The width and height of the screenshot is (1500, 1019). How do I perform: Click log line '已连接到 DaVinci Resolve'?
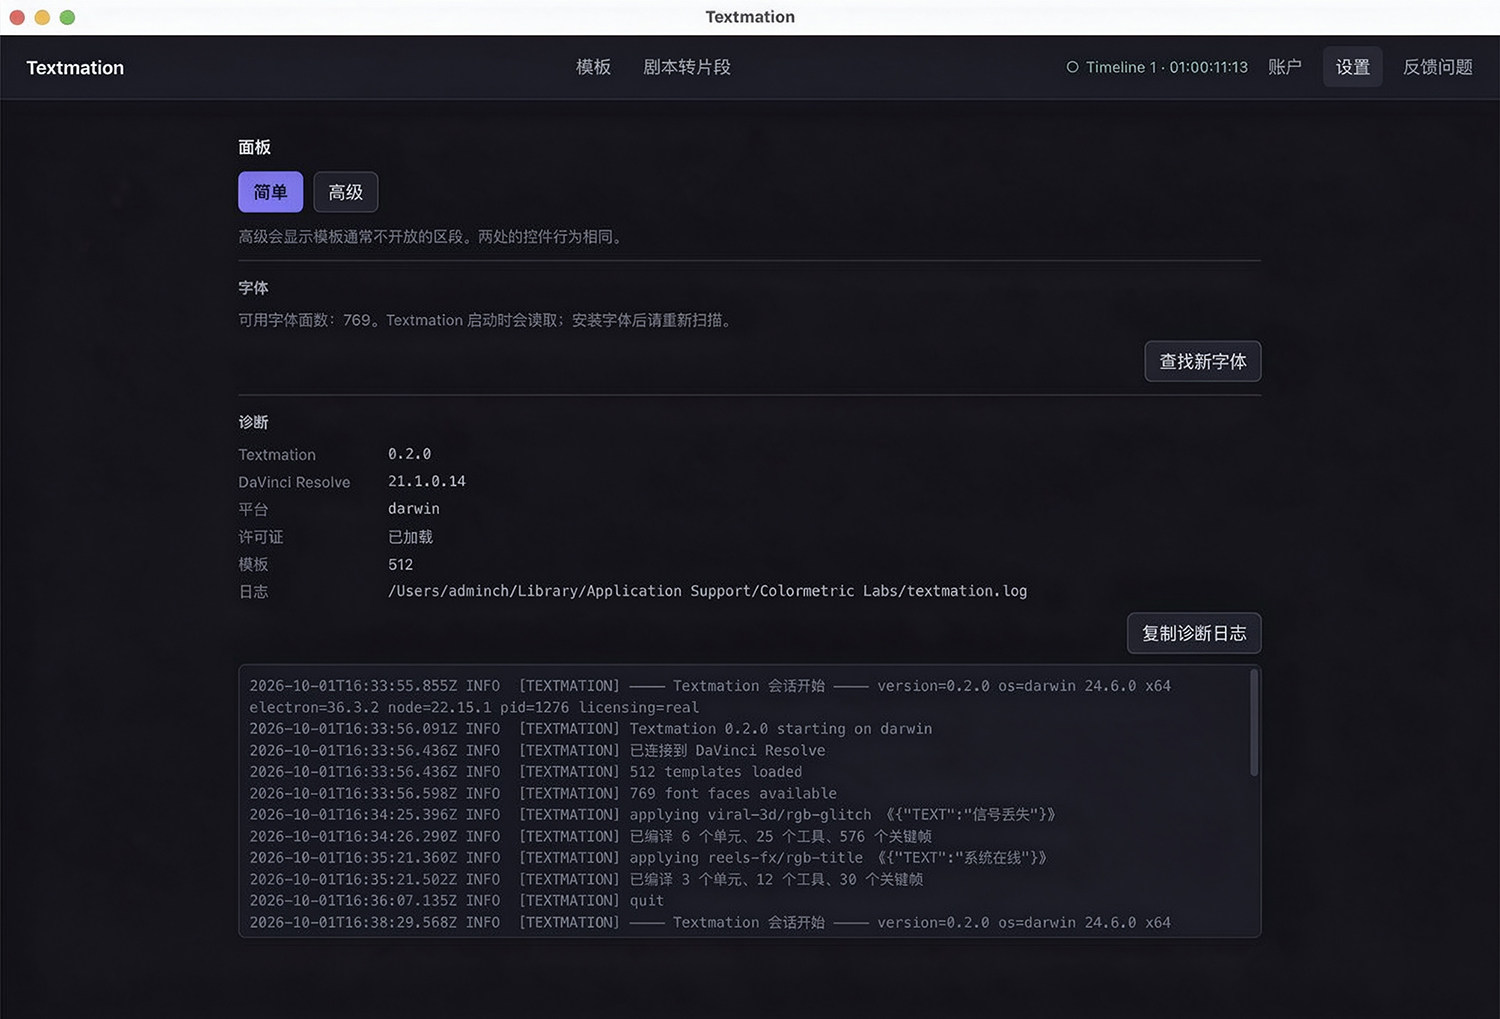[537, 750]
